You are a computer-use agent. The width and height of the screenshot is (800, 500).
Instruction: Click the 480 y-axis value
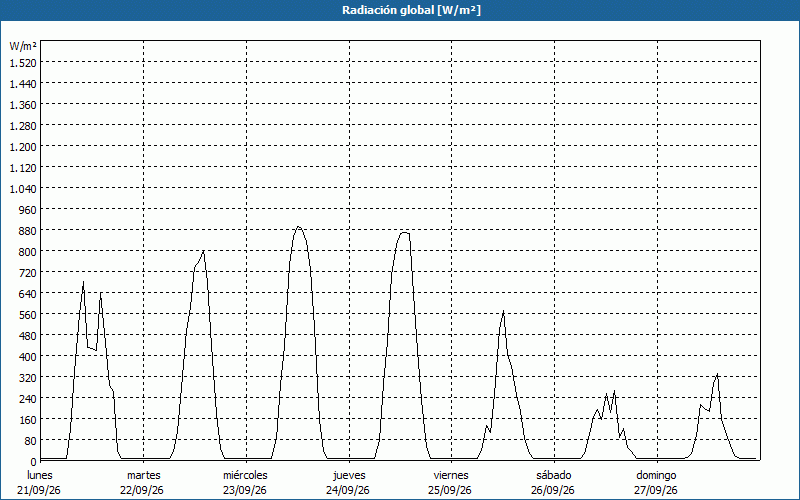coord(28,335)
